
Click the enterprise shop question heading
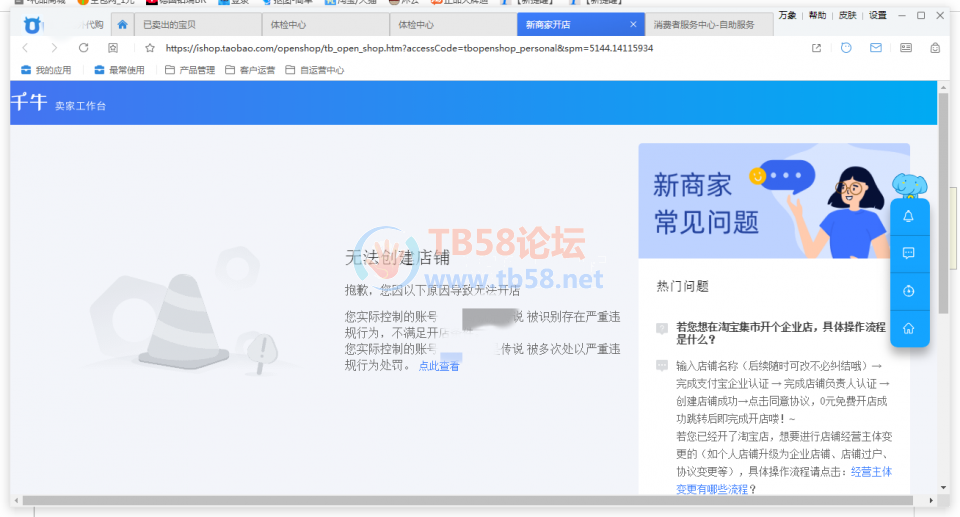(781, 333)
